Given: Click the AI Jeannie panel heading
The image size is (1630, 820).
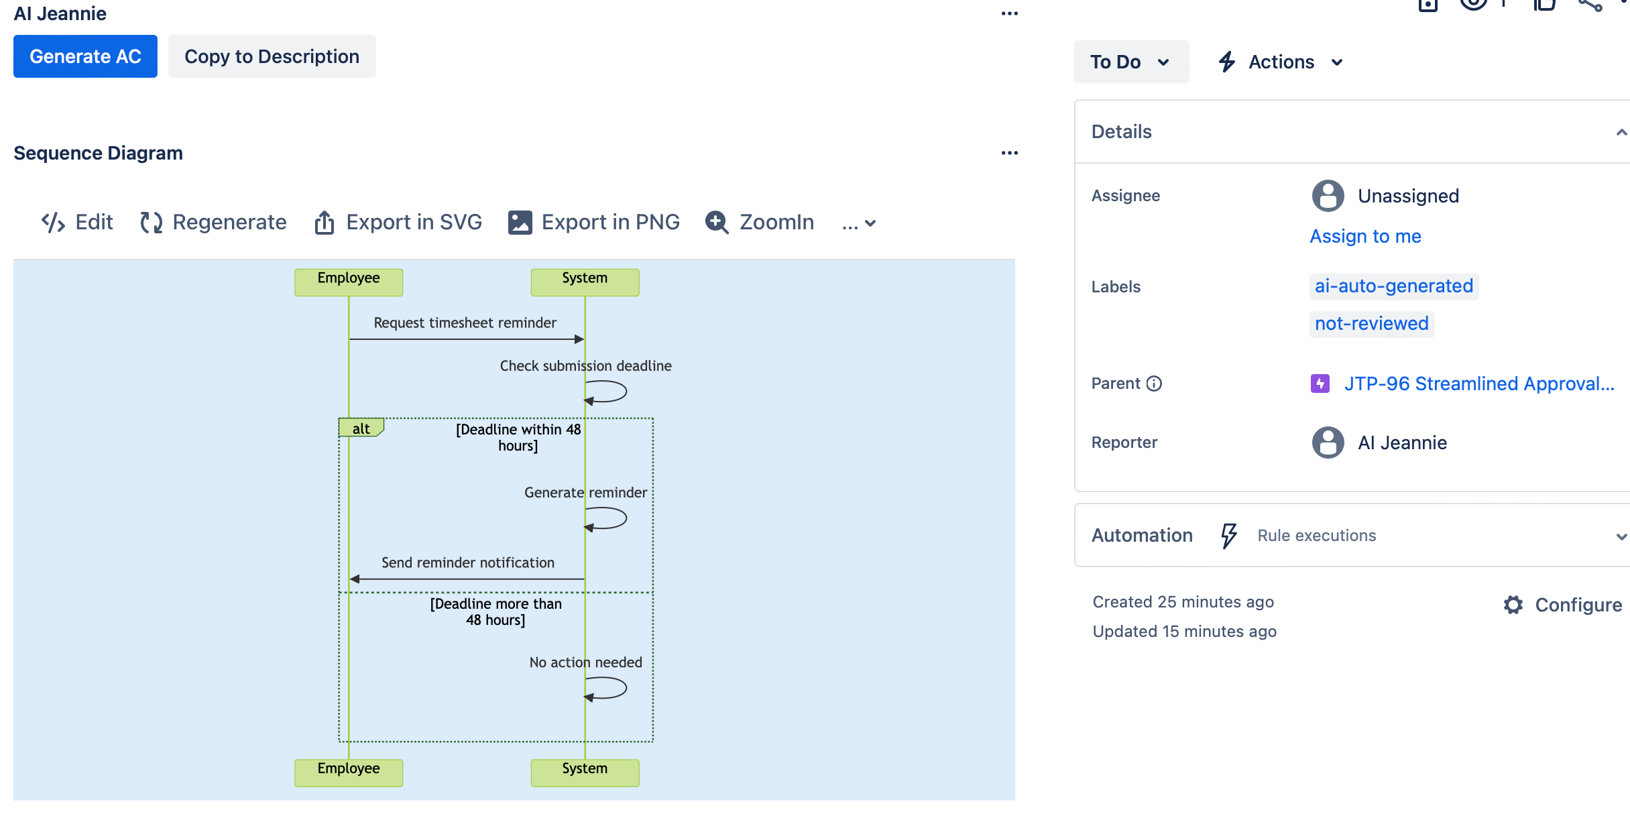Looking at the screenshot, I should click(x=60, y=14).
